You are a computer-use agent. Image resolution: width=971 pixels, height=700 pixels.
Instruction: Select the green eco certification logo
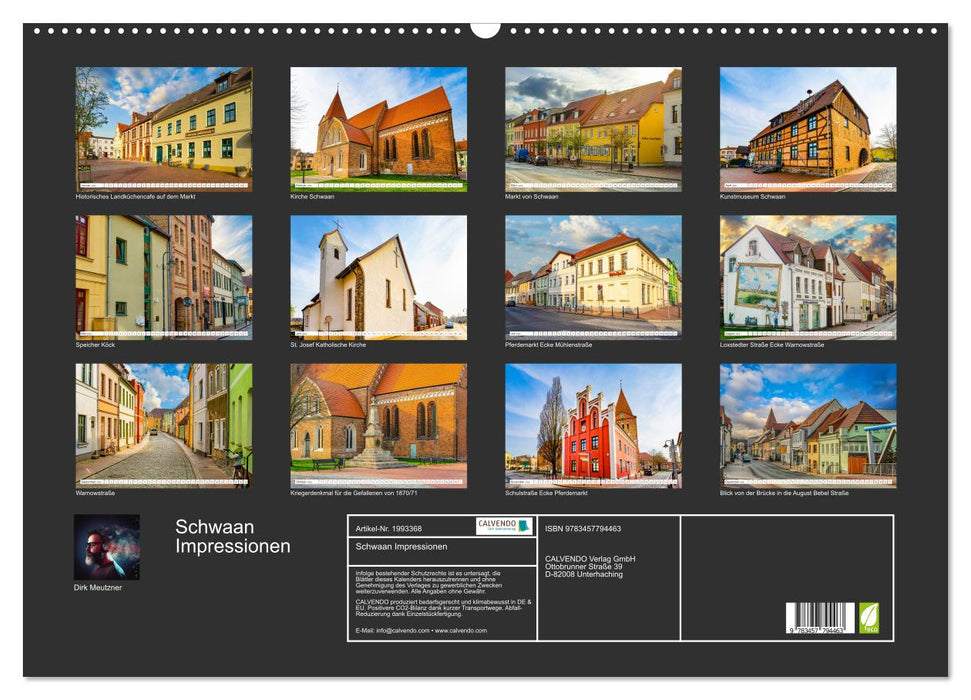pyautogui.click(x=869, y=619)
